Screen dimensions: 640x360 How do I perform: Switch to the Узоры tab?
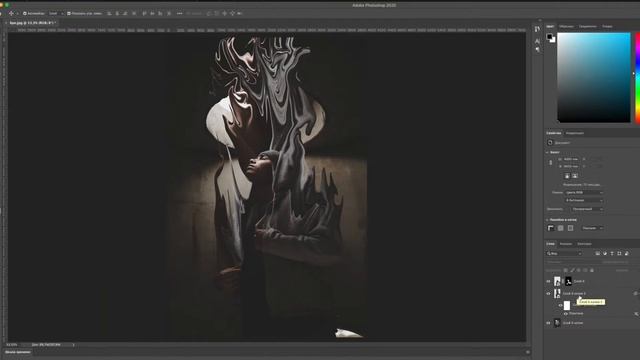point(607,27)
